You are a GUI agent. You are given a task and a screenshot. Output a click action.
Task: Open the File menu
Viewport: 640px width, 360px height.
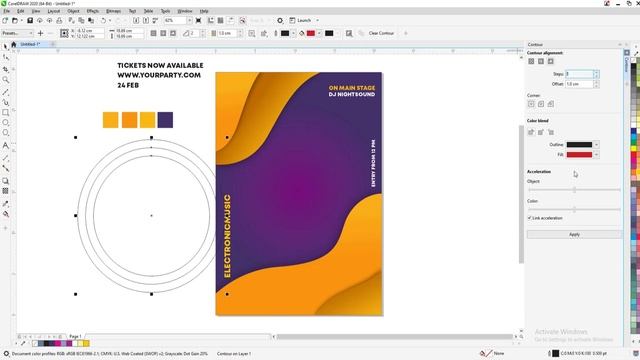pos(7,11)
